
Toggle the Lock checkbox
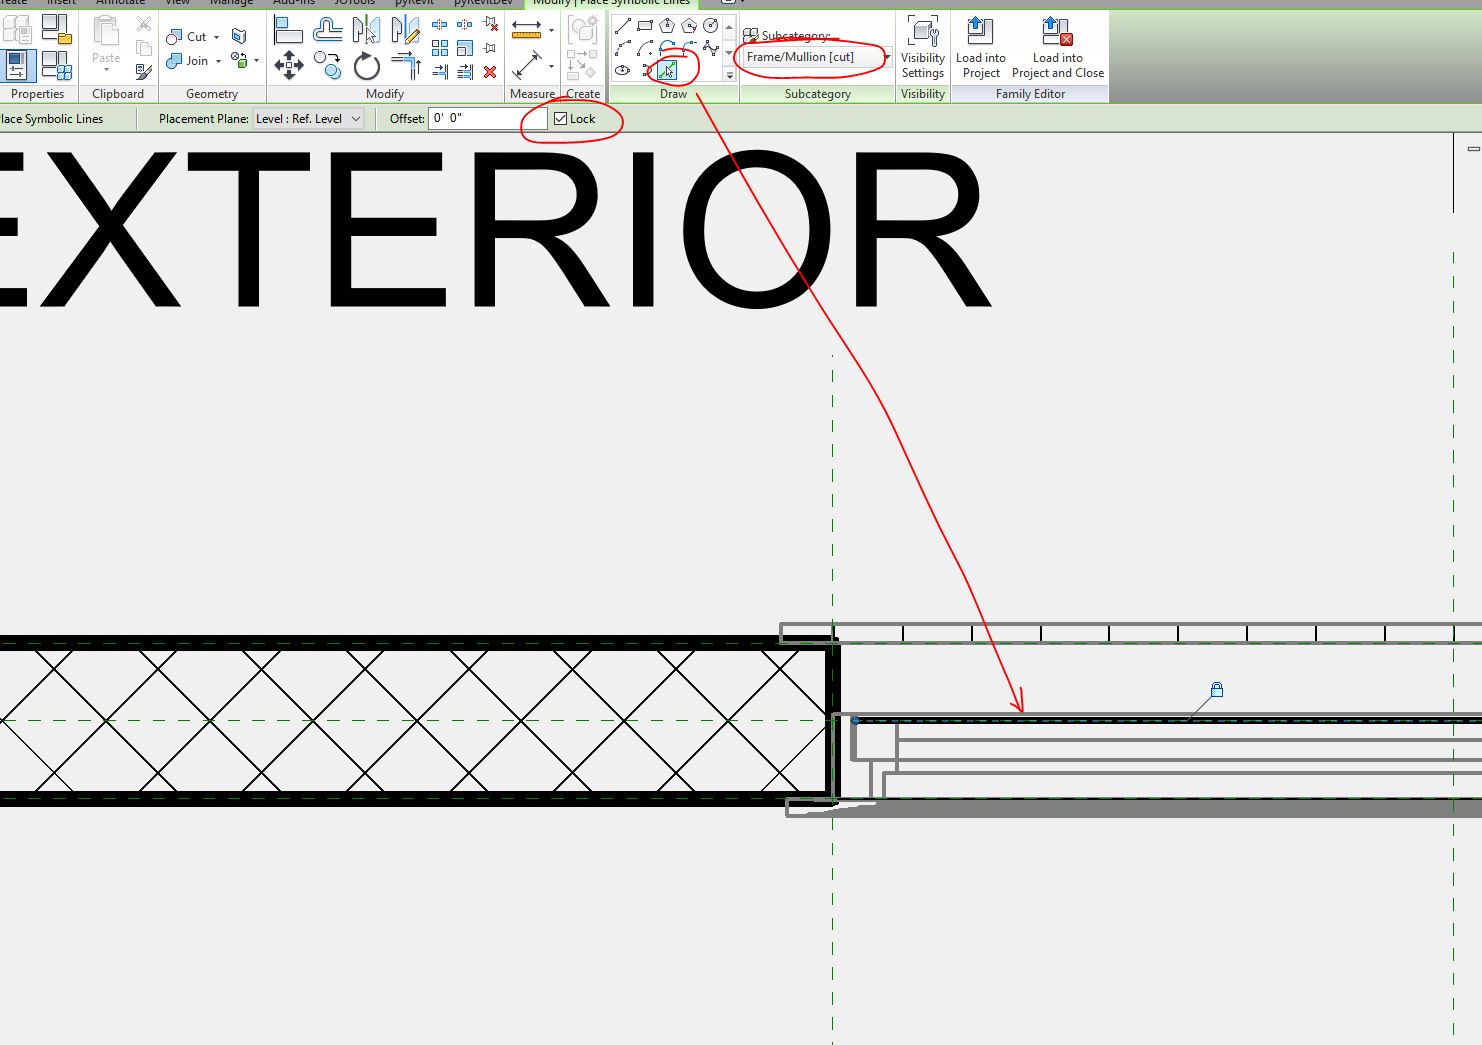[x=561, y=119]
